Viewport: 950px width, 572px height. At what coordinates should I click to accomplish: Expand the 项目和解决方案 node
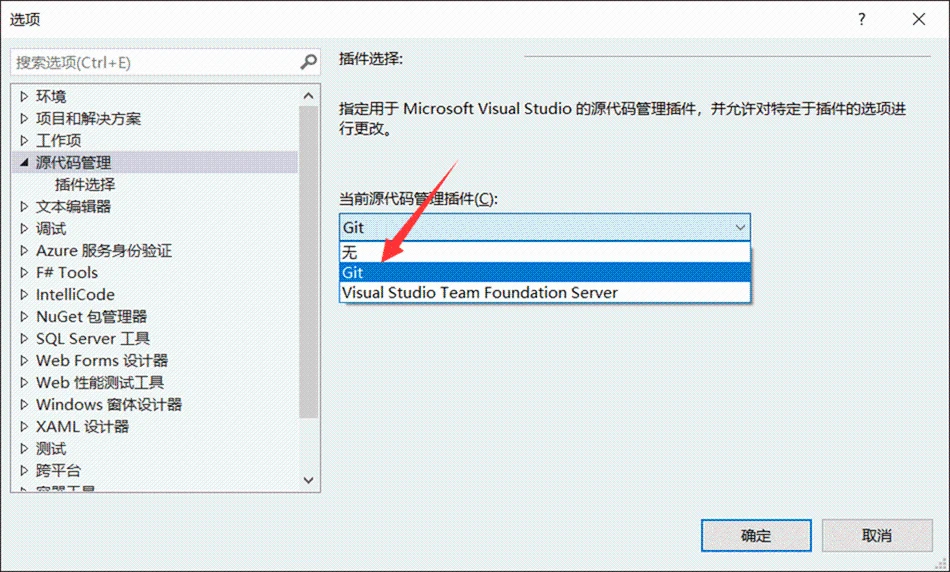[24, 118]
